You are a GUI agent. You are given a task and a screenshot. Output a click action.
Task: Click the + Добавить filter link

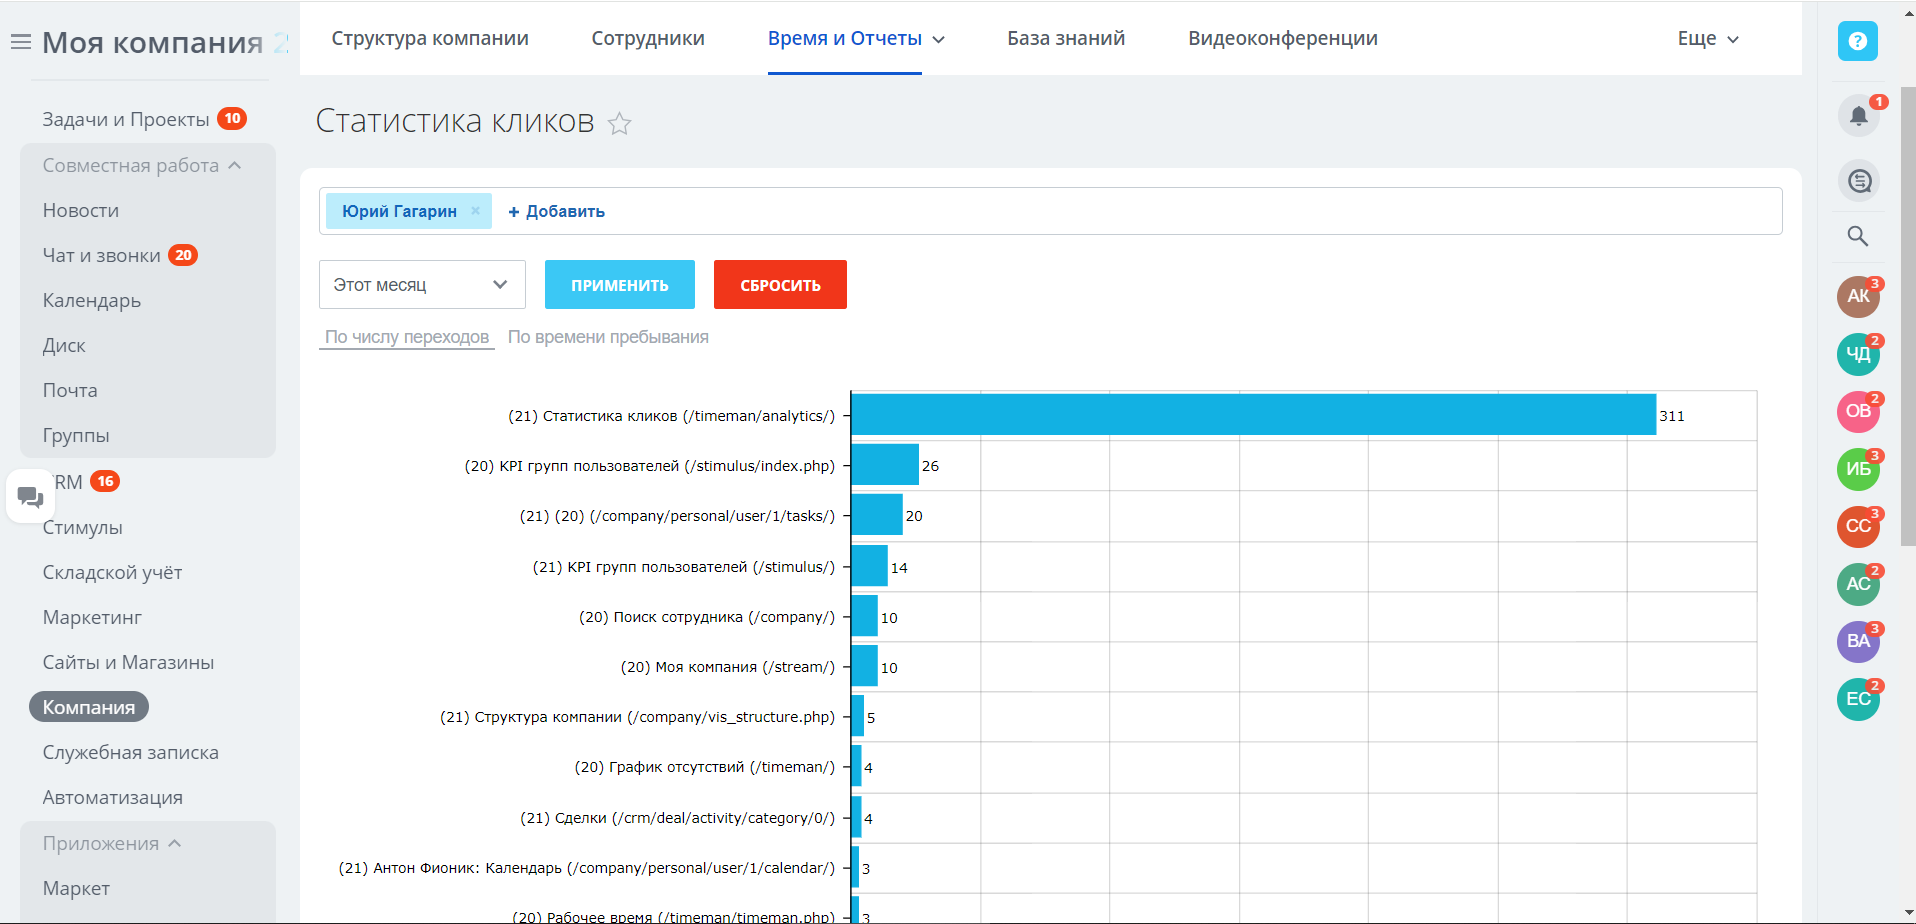tap(556, 212)
